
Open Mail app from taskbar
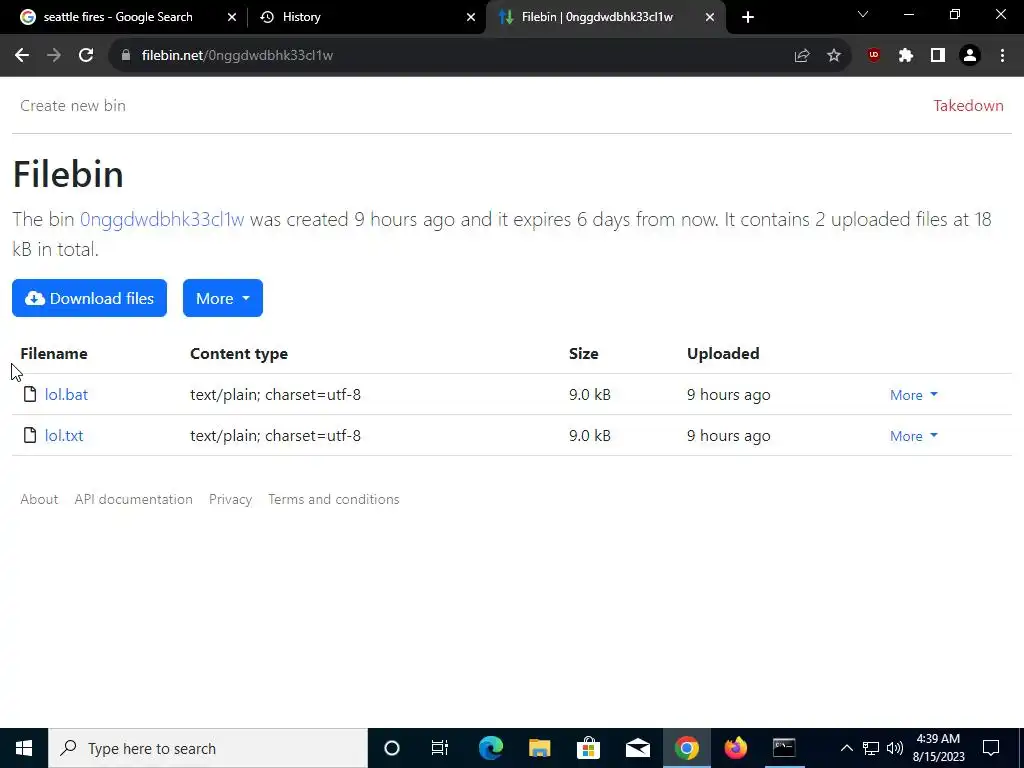637,748
